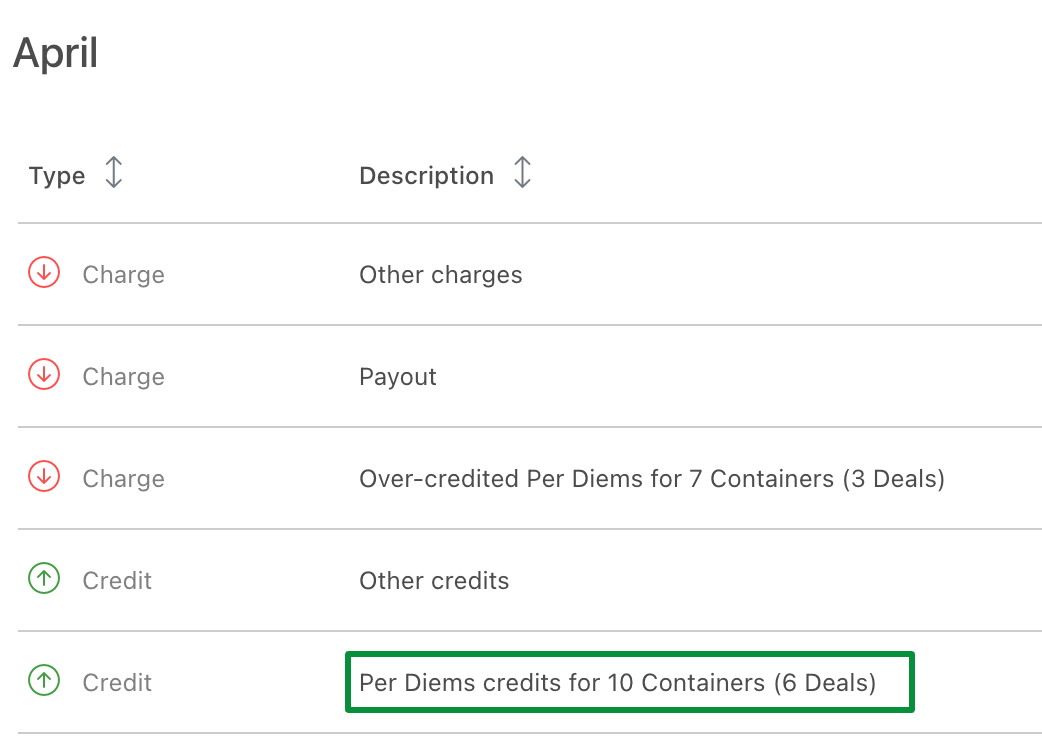
Task: Select 'Payout' description
Action: [397, 377]
